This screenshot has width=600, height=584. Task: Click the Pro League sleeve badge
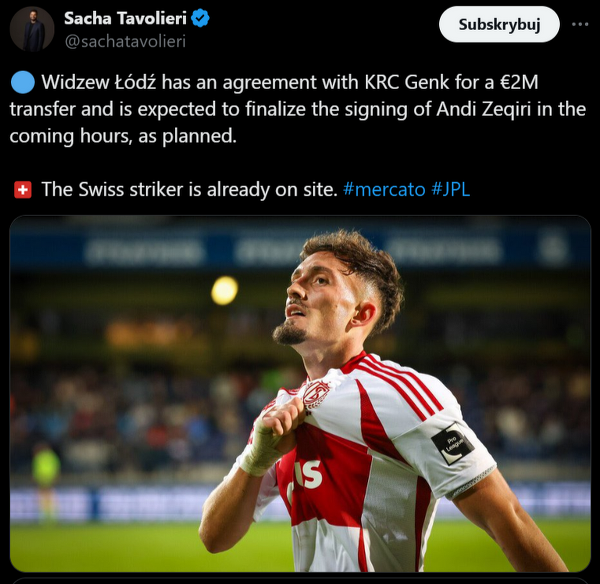[452, 443]
